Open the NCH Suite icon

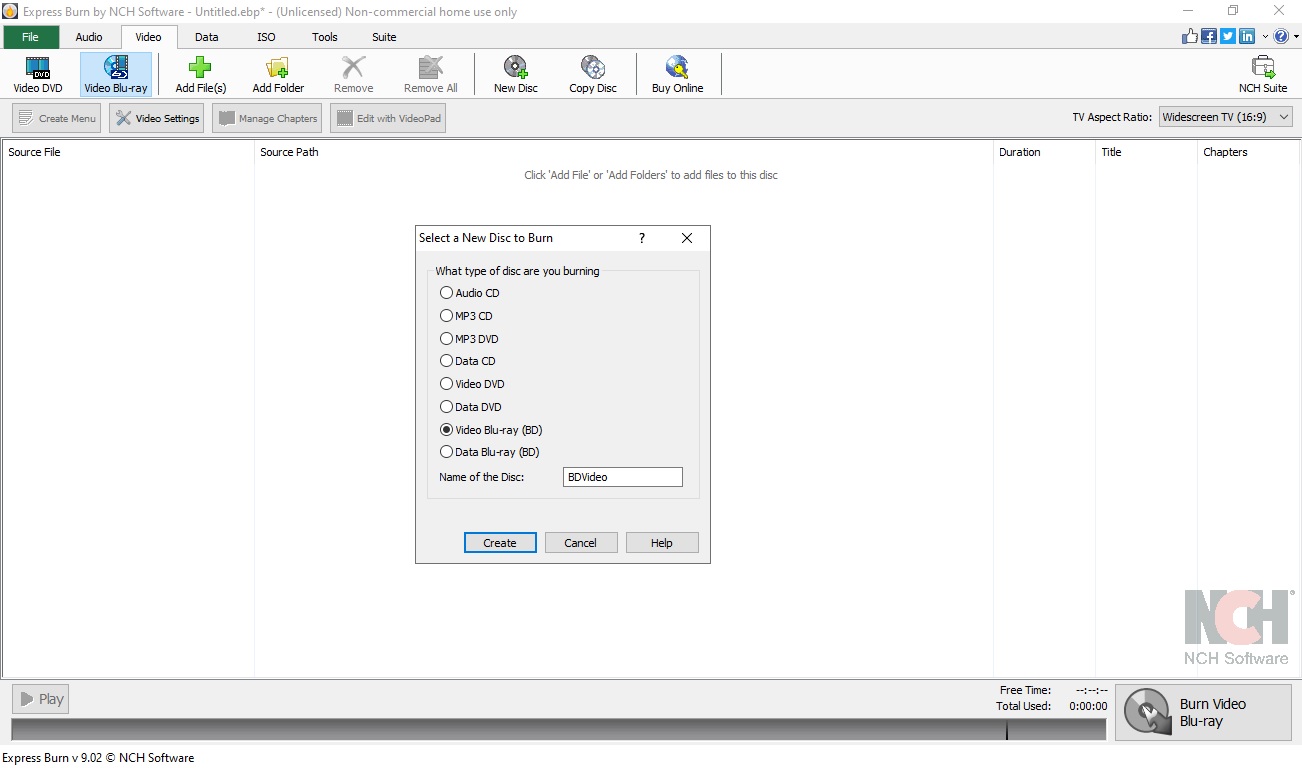(x=1263, y=74)
